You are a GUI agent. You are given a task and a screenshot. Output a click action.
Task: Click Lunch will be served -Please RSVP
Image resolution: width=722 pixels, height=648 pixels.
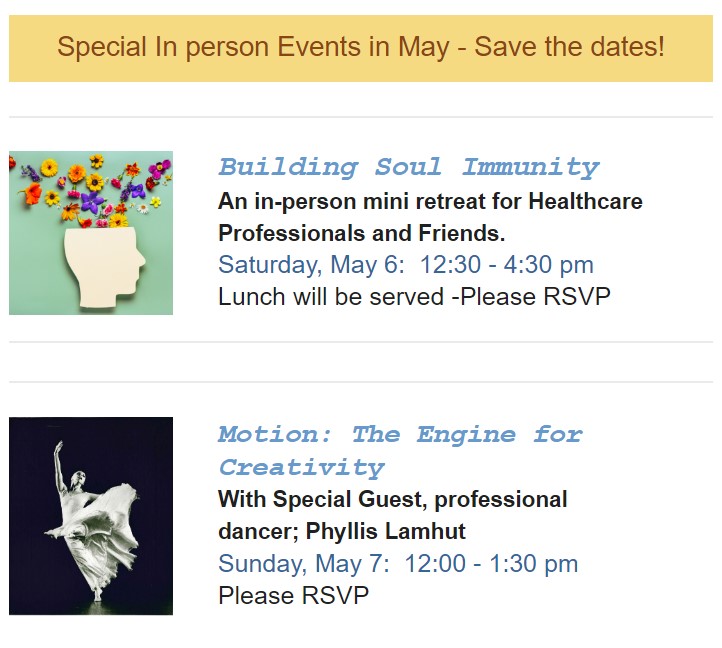(x=414, y=297)
